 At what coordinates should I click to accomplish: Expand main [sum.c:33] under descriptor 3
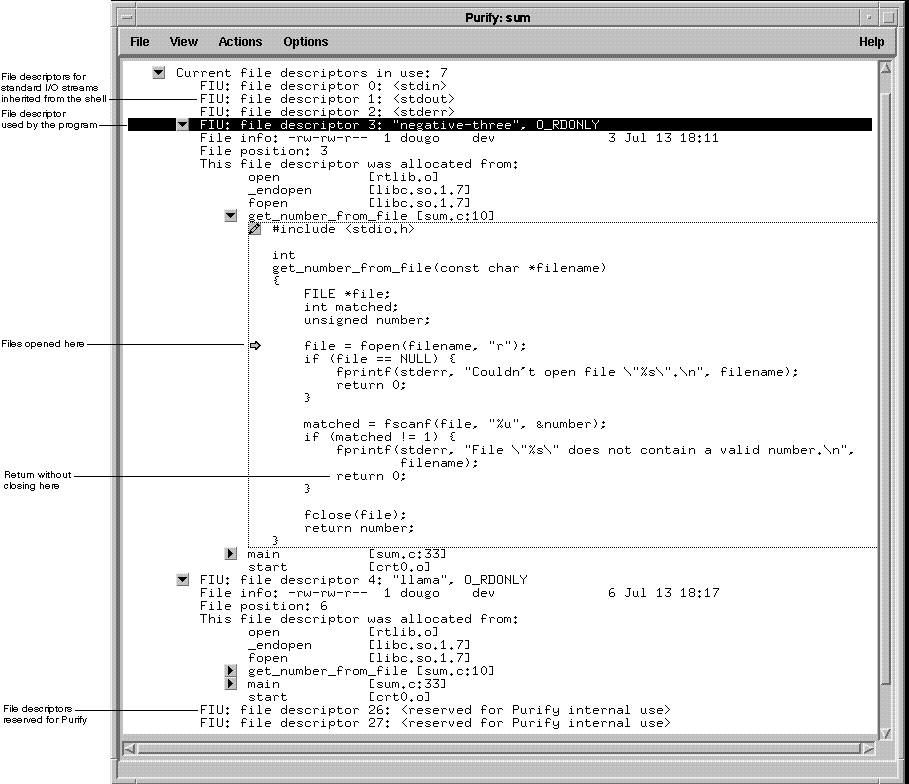230,554
